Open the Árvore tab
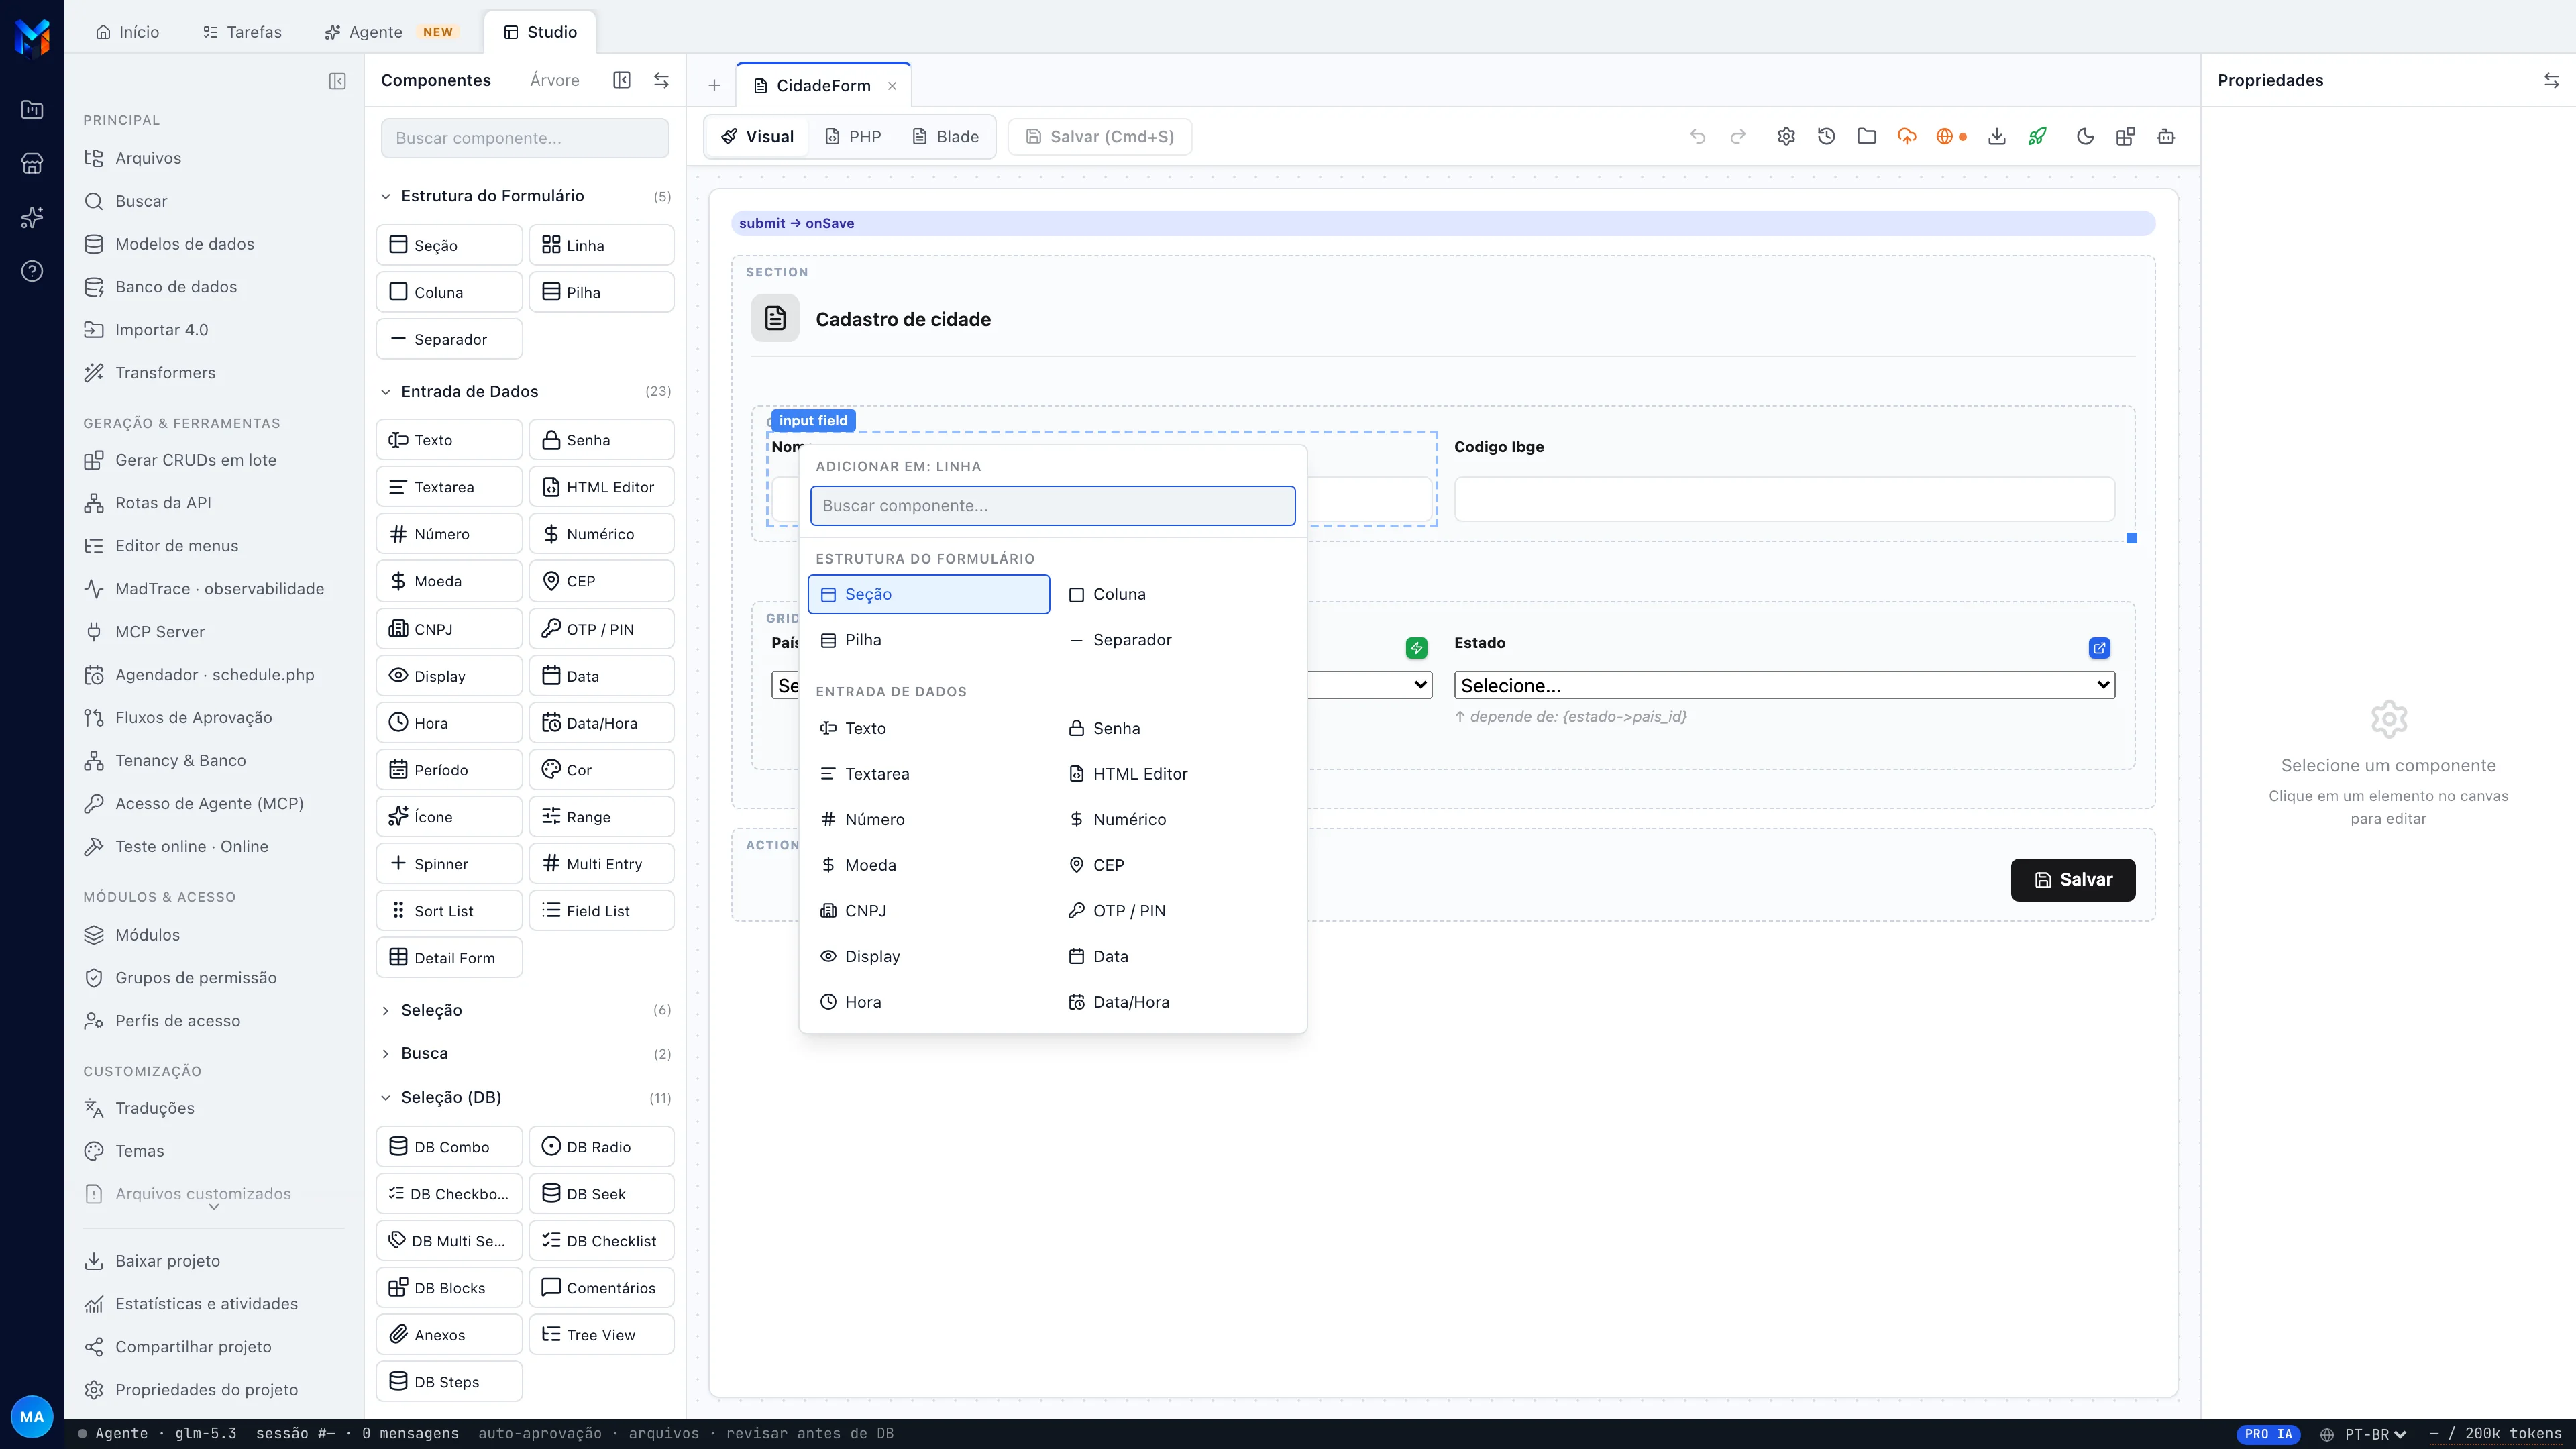The height and width of the screenshot is (1449, 2576). pos(554,80)
